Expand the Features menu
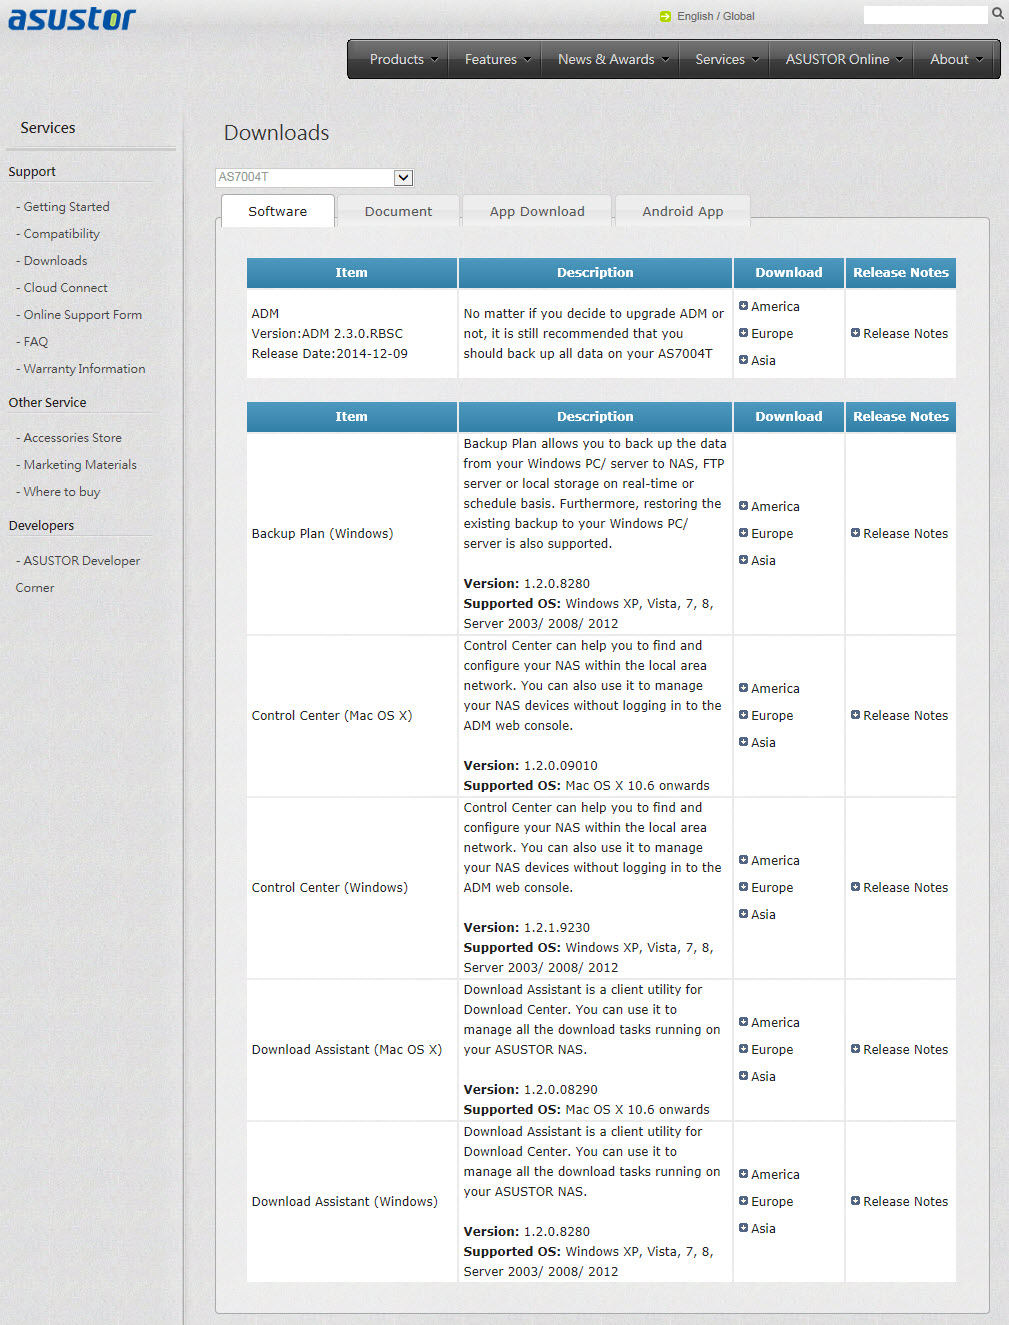The width and height of the screenshot is (1009, 1325). (x=497, y=59)
